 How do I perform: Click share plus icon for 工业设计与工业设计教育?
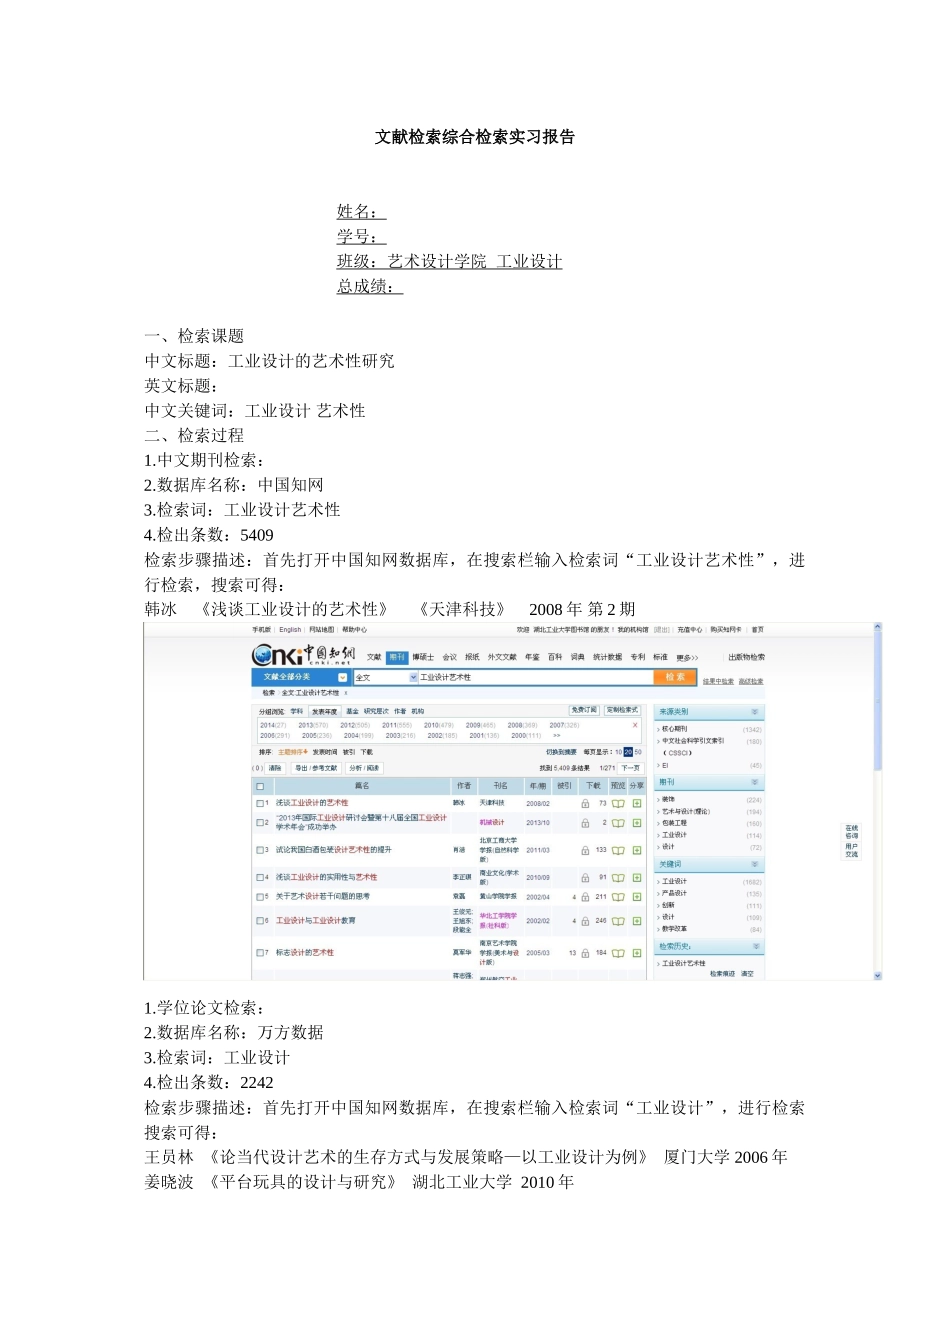pos(637,921)
